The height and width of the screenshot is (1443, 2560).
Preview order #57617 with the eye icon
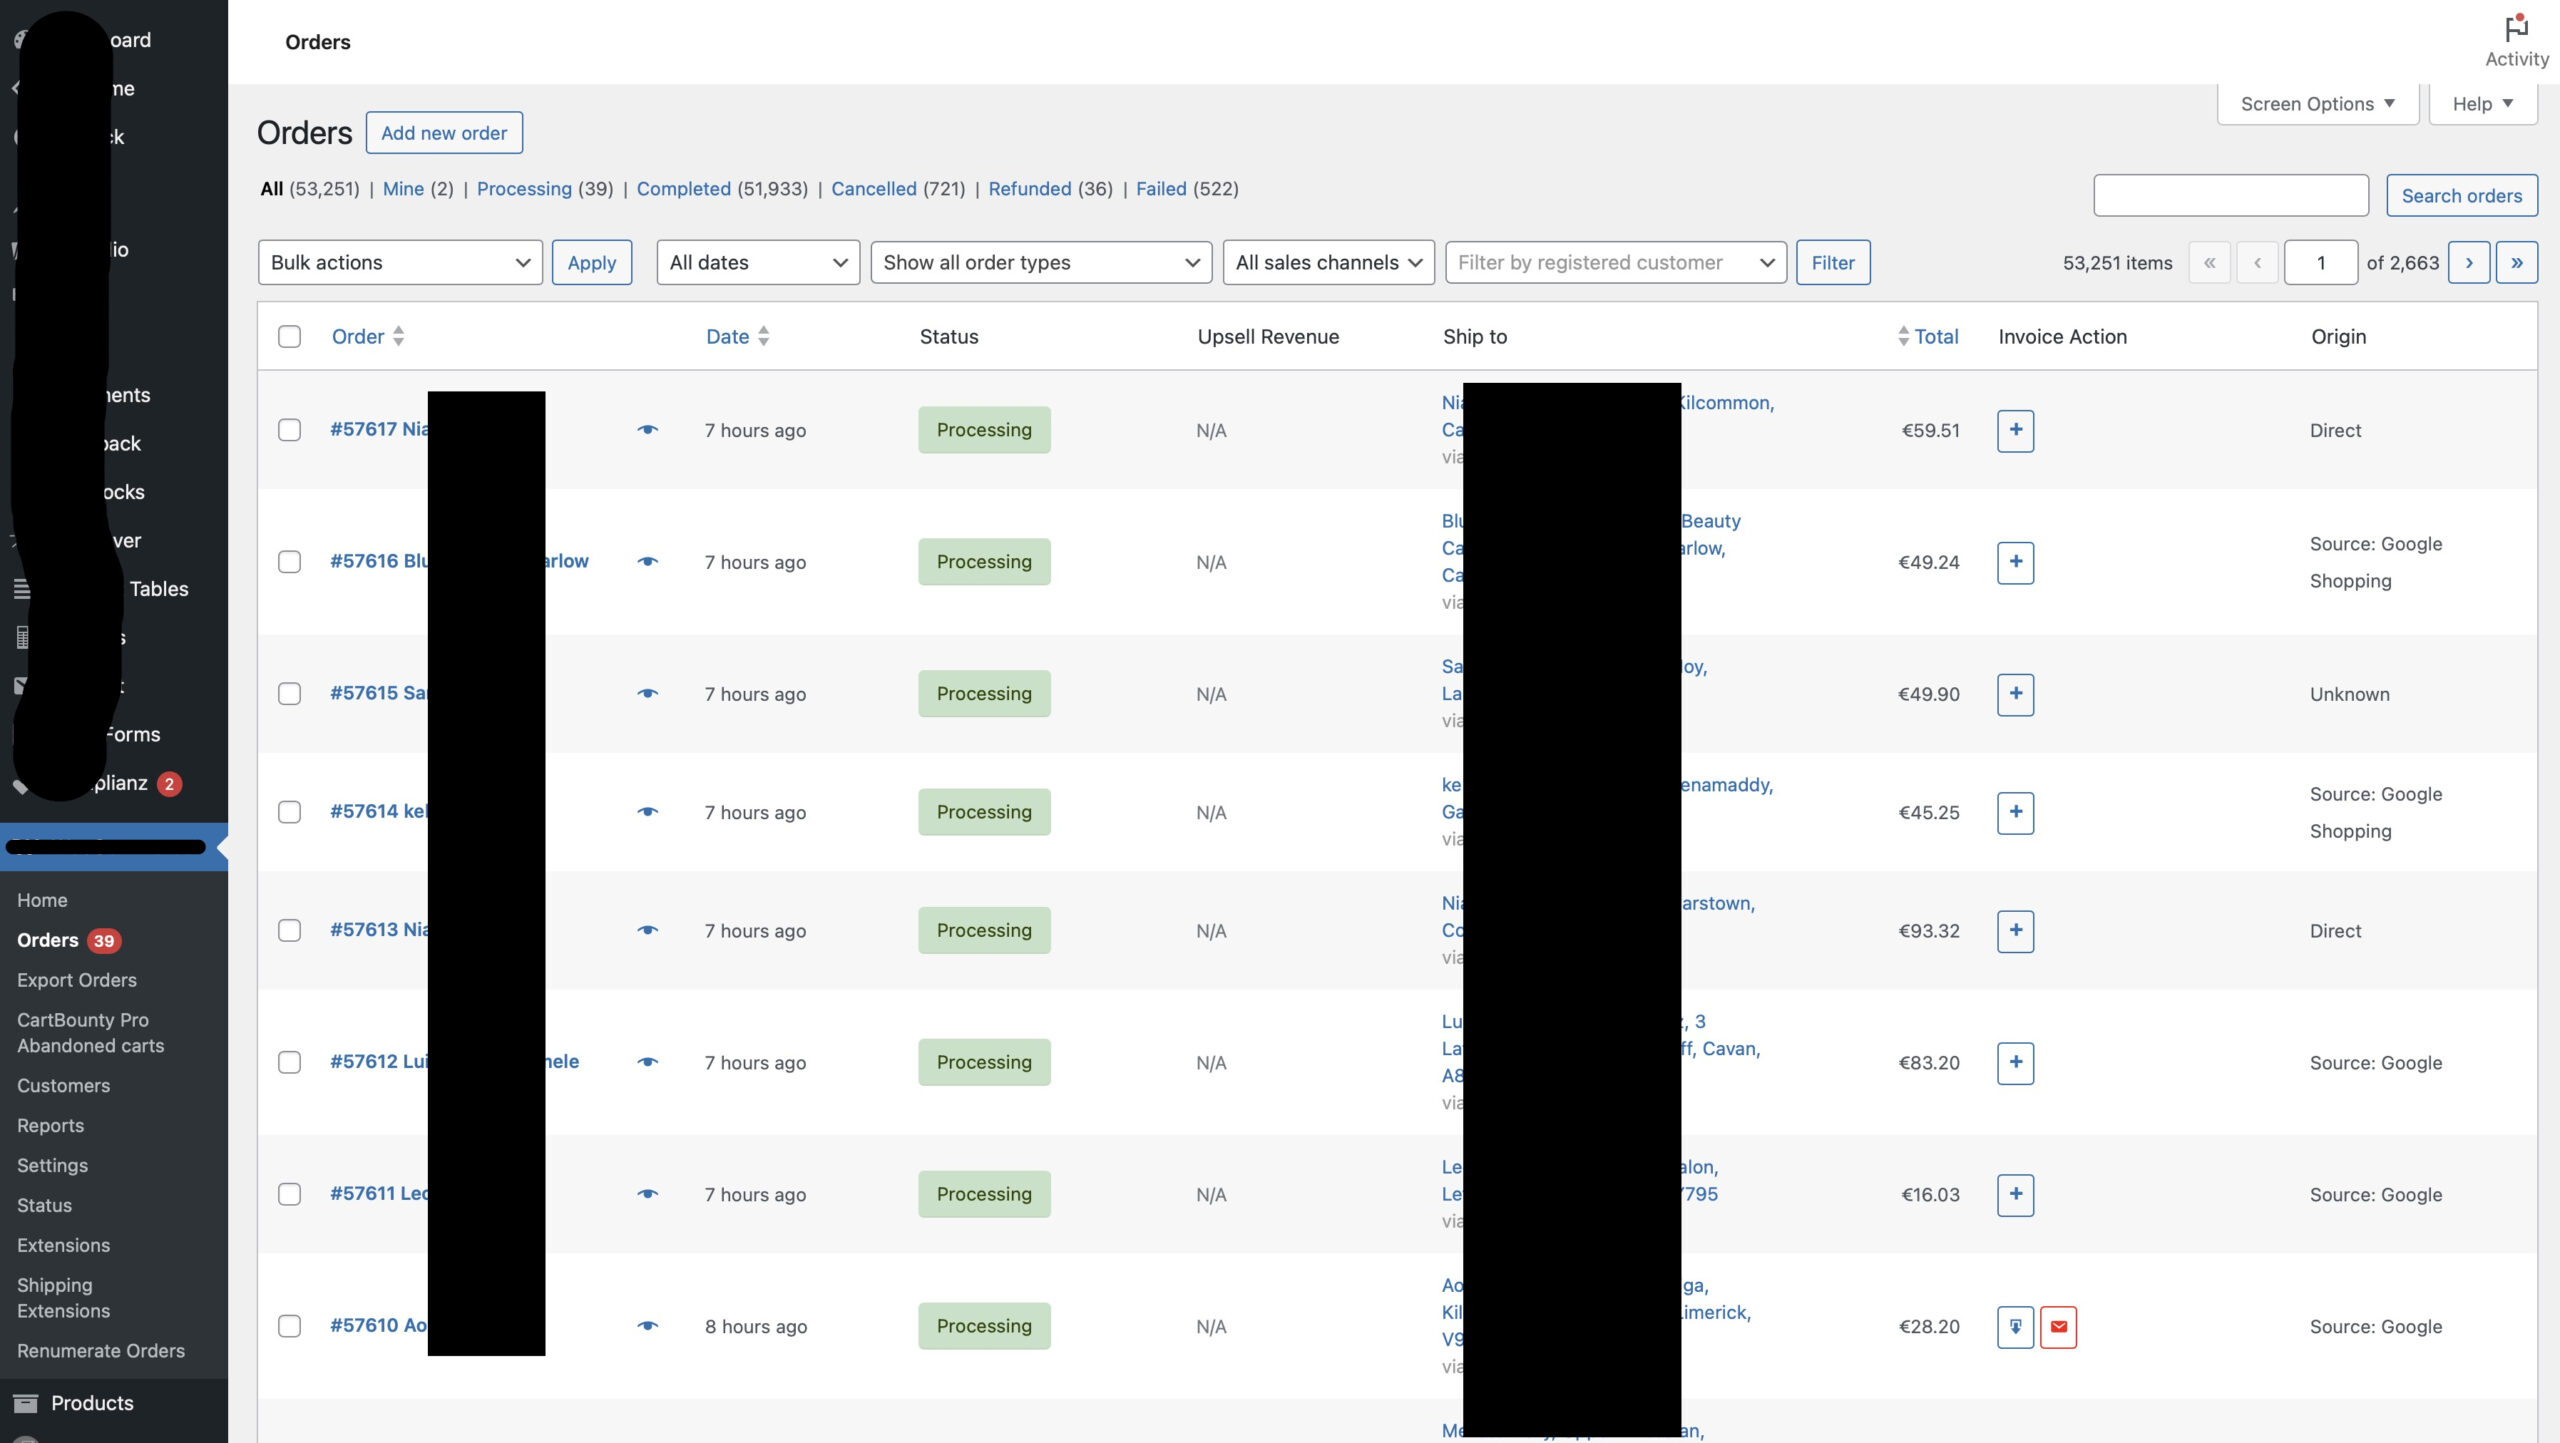648,430
